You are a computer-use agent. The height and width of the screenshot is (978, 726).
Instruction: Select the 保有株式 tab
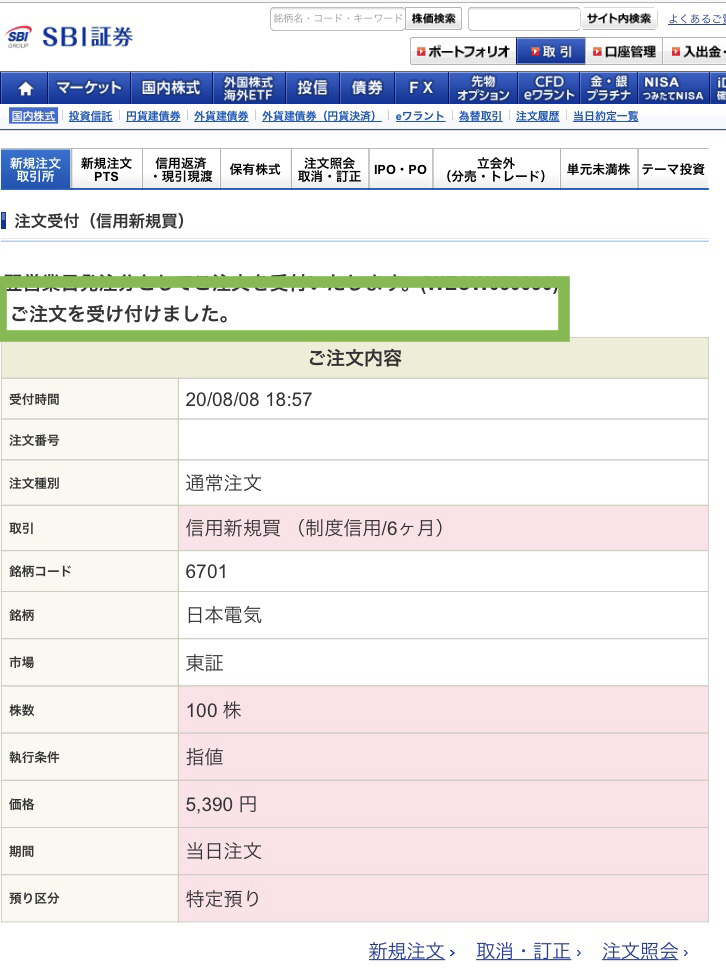point(255,169)
